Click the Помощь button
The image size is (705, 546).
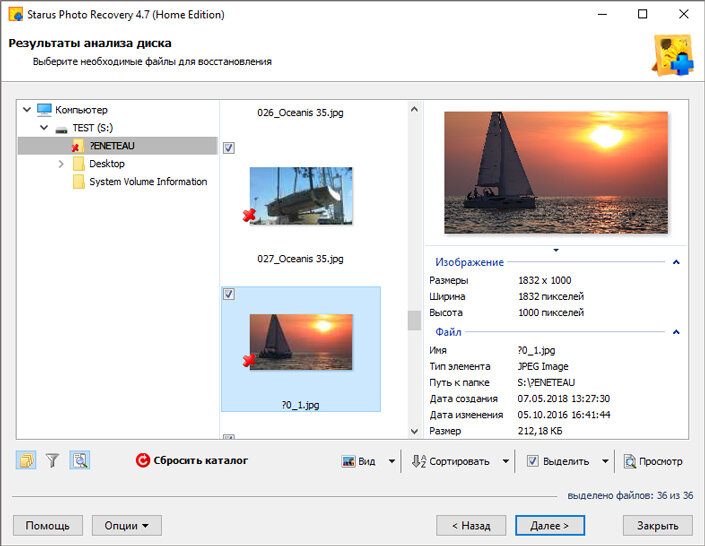(x=48, y=525)
